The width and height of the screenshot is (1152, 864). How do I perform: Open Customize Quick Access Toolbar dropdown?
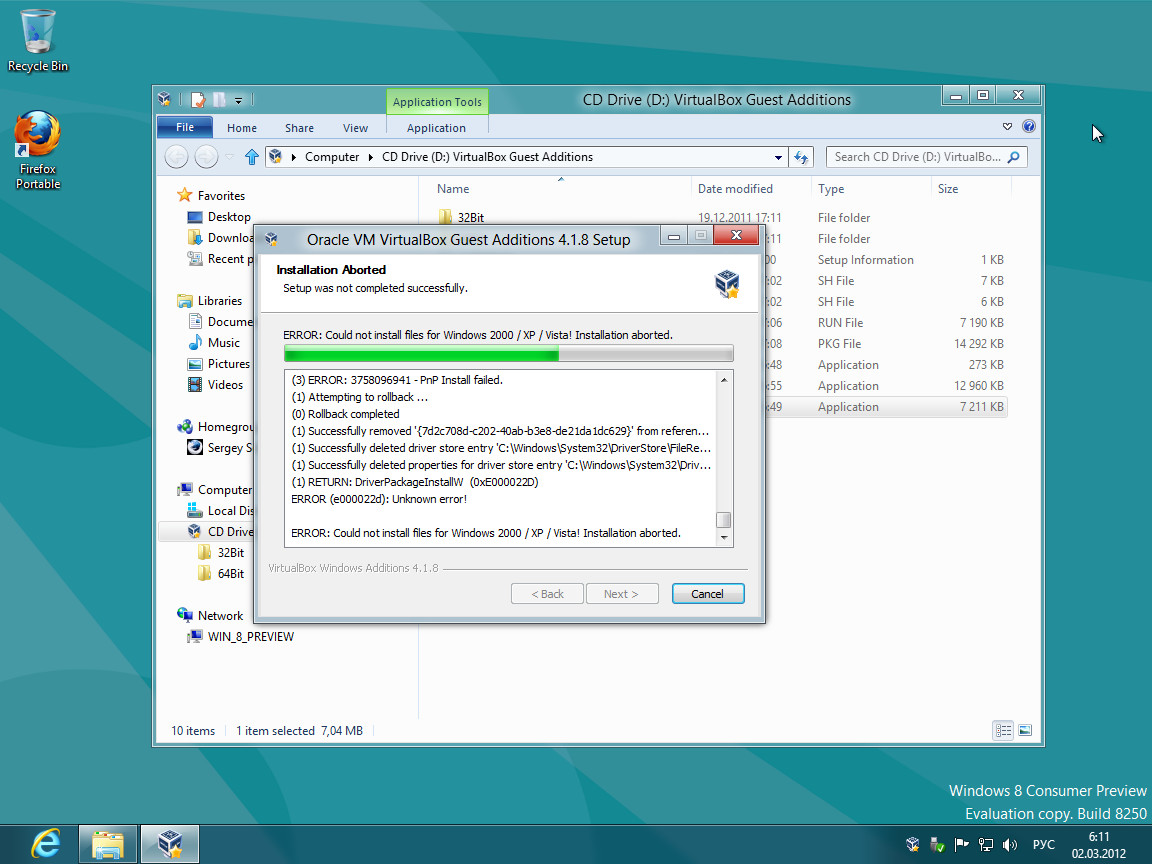[x=238, y=100]
